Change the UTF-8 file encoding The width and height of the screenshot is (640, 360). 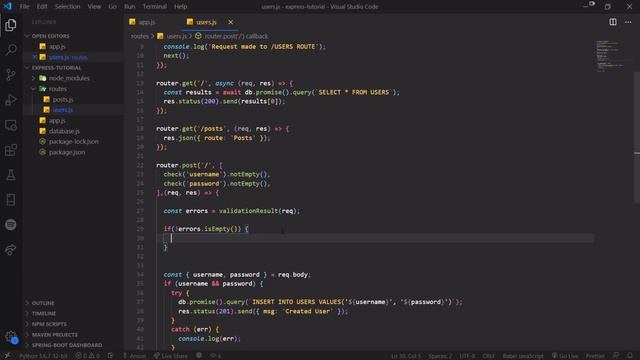467,356
